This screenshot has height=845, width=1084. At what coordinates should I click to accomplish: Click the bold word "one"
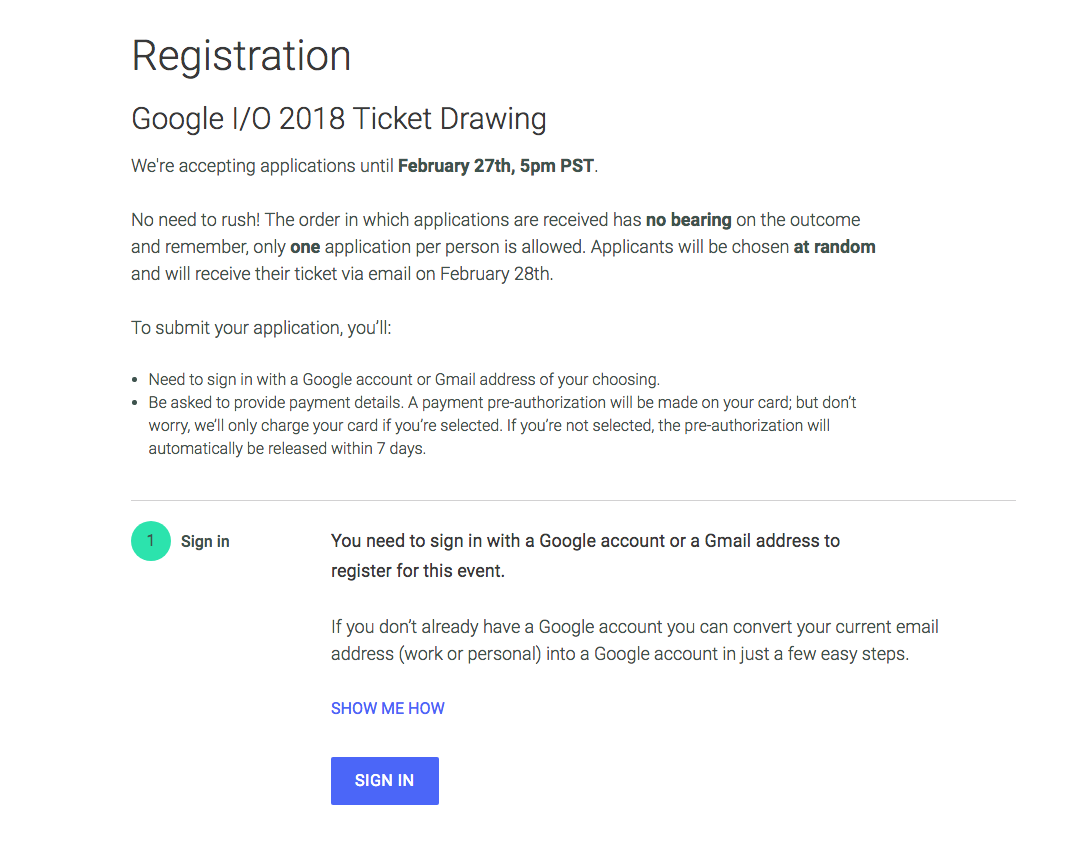(305, 246)
